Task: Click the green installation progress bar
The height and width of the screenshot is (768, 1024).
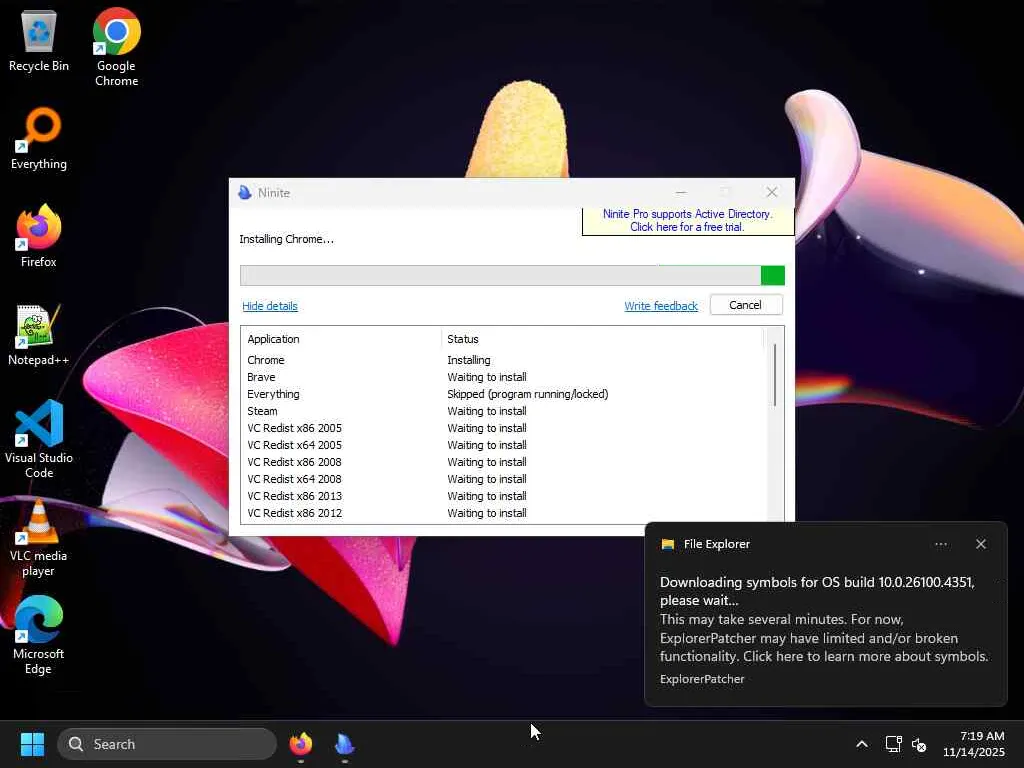Action: (x=512, y=275)
